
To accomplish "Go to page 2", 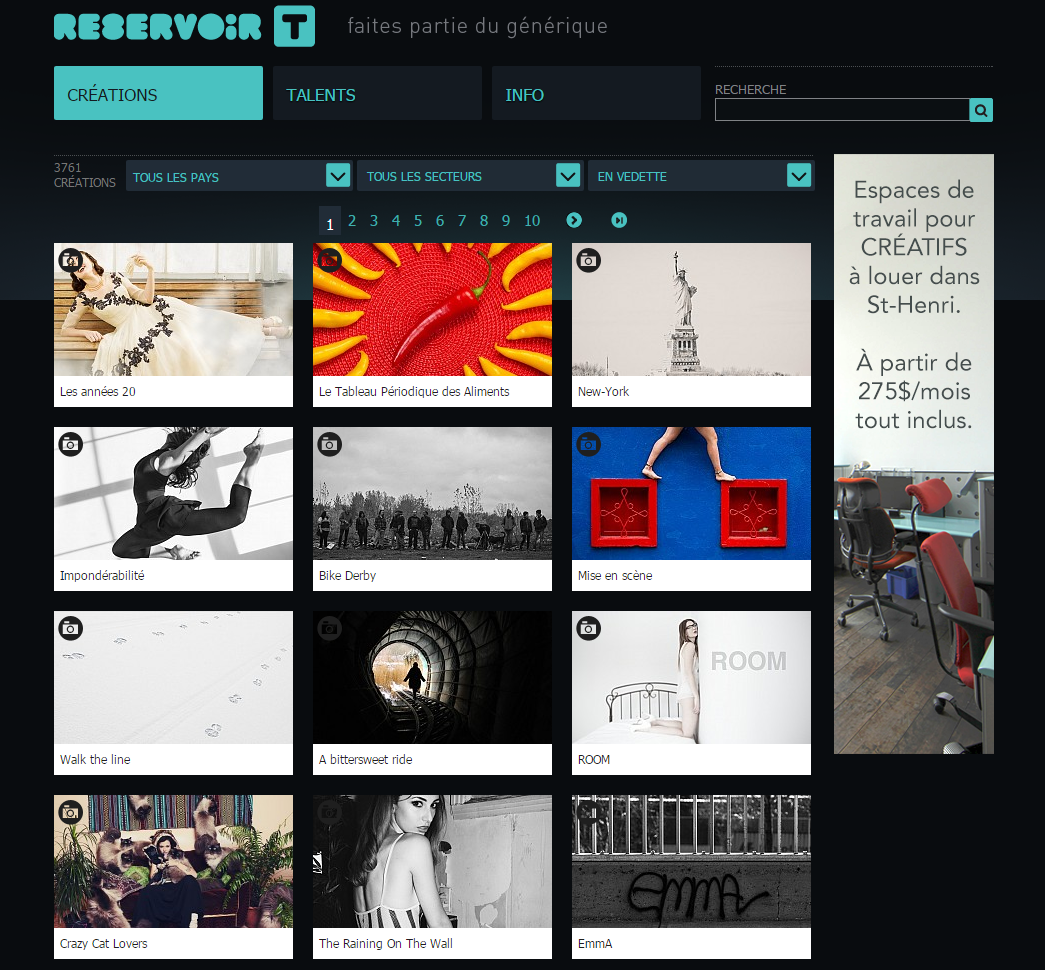I will click(352, 221).
